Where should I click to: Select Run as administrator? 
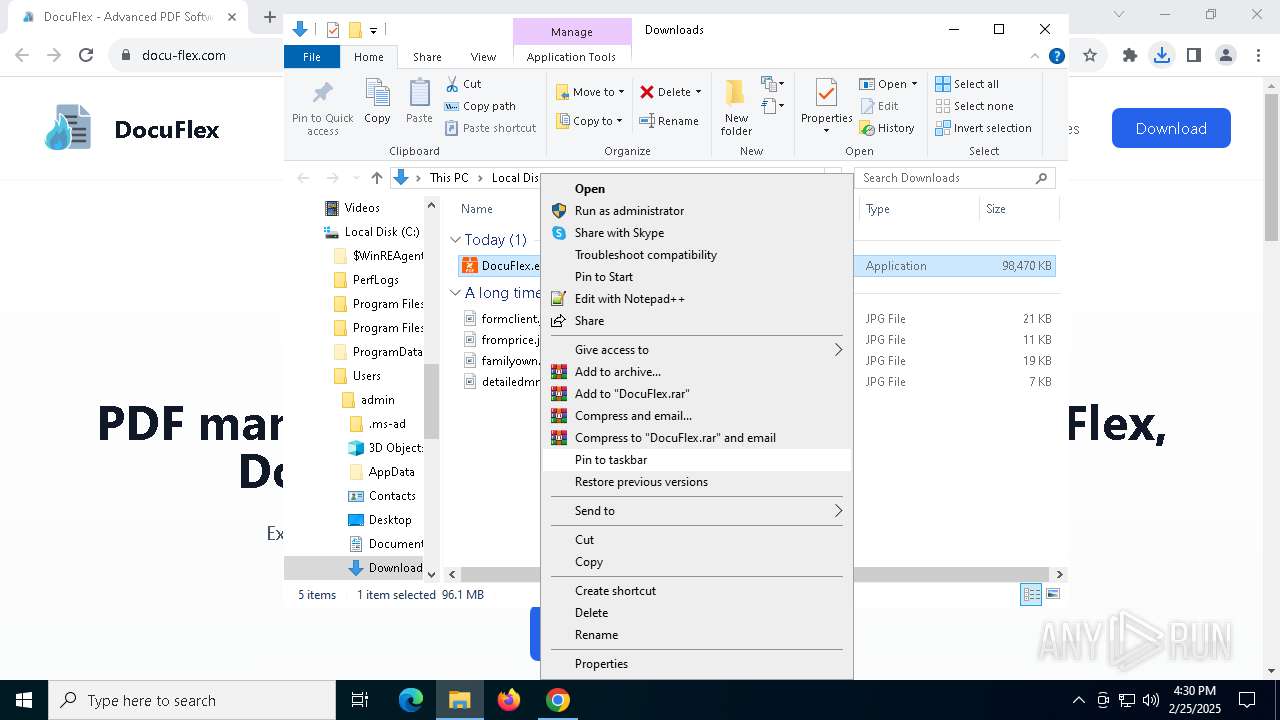click(697, 211)
